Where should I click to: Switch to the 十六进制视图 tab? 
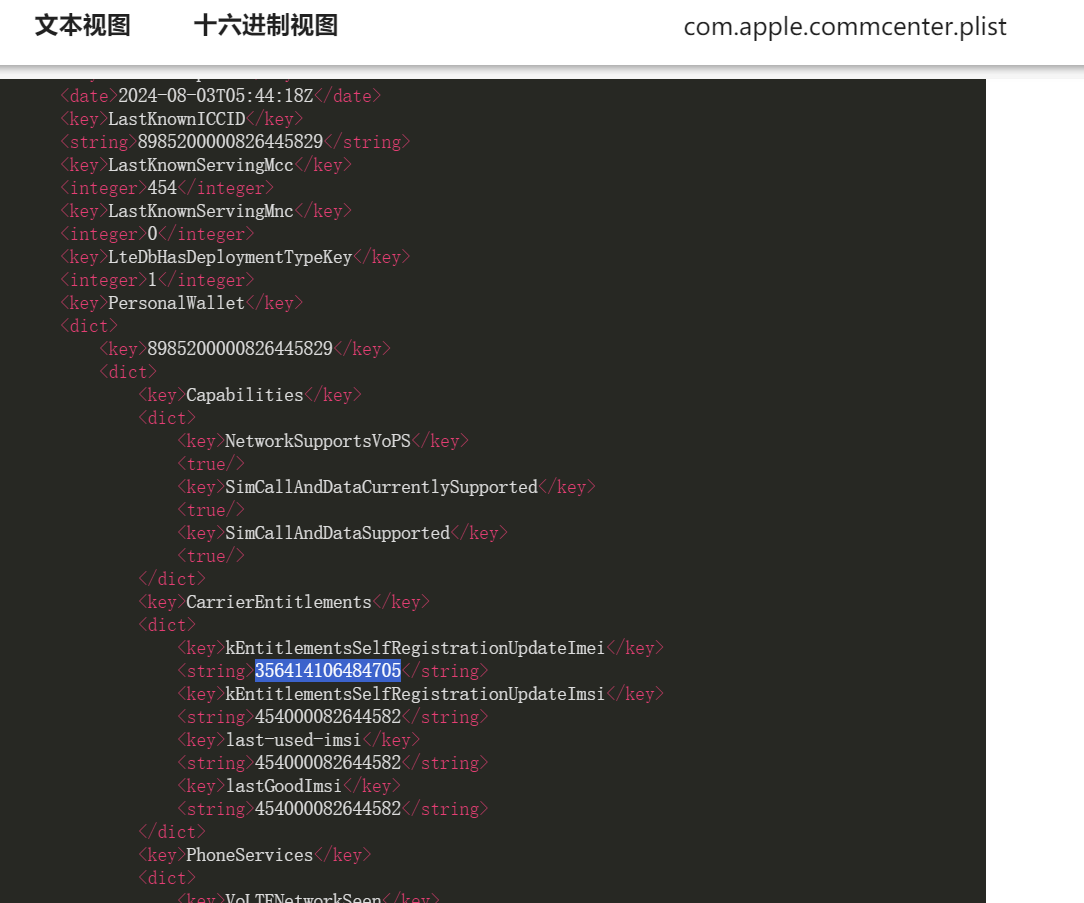tap(265, 26)
